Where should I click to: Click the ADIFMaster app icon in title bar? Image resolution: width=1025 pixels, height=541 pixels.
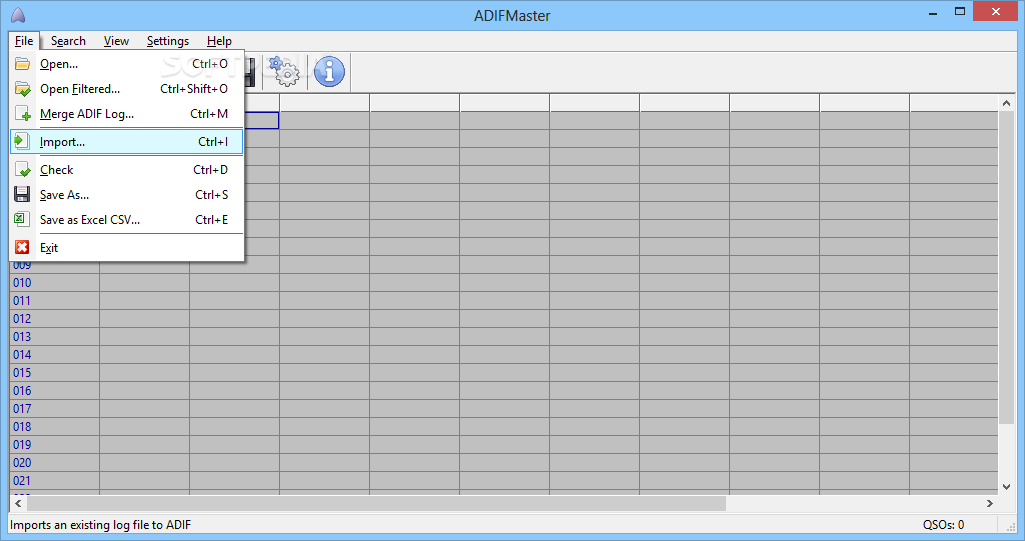[18, 15]
